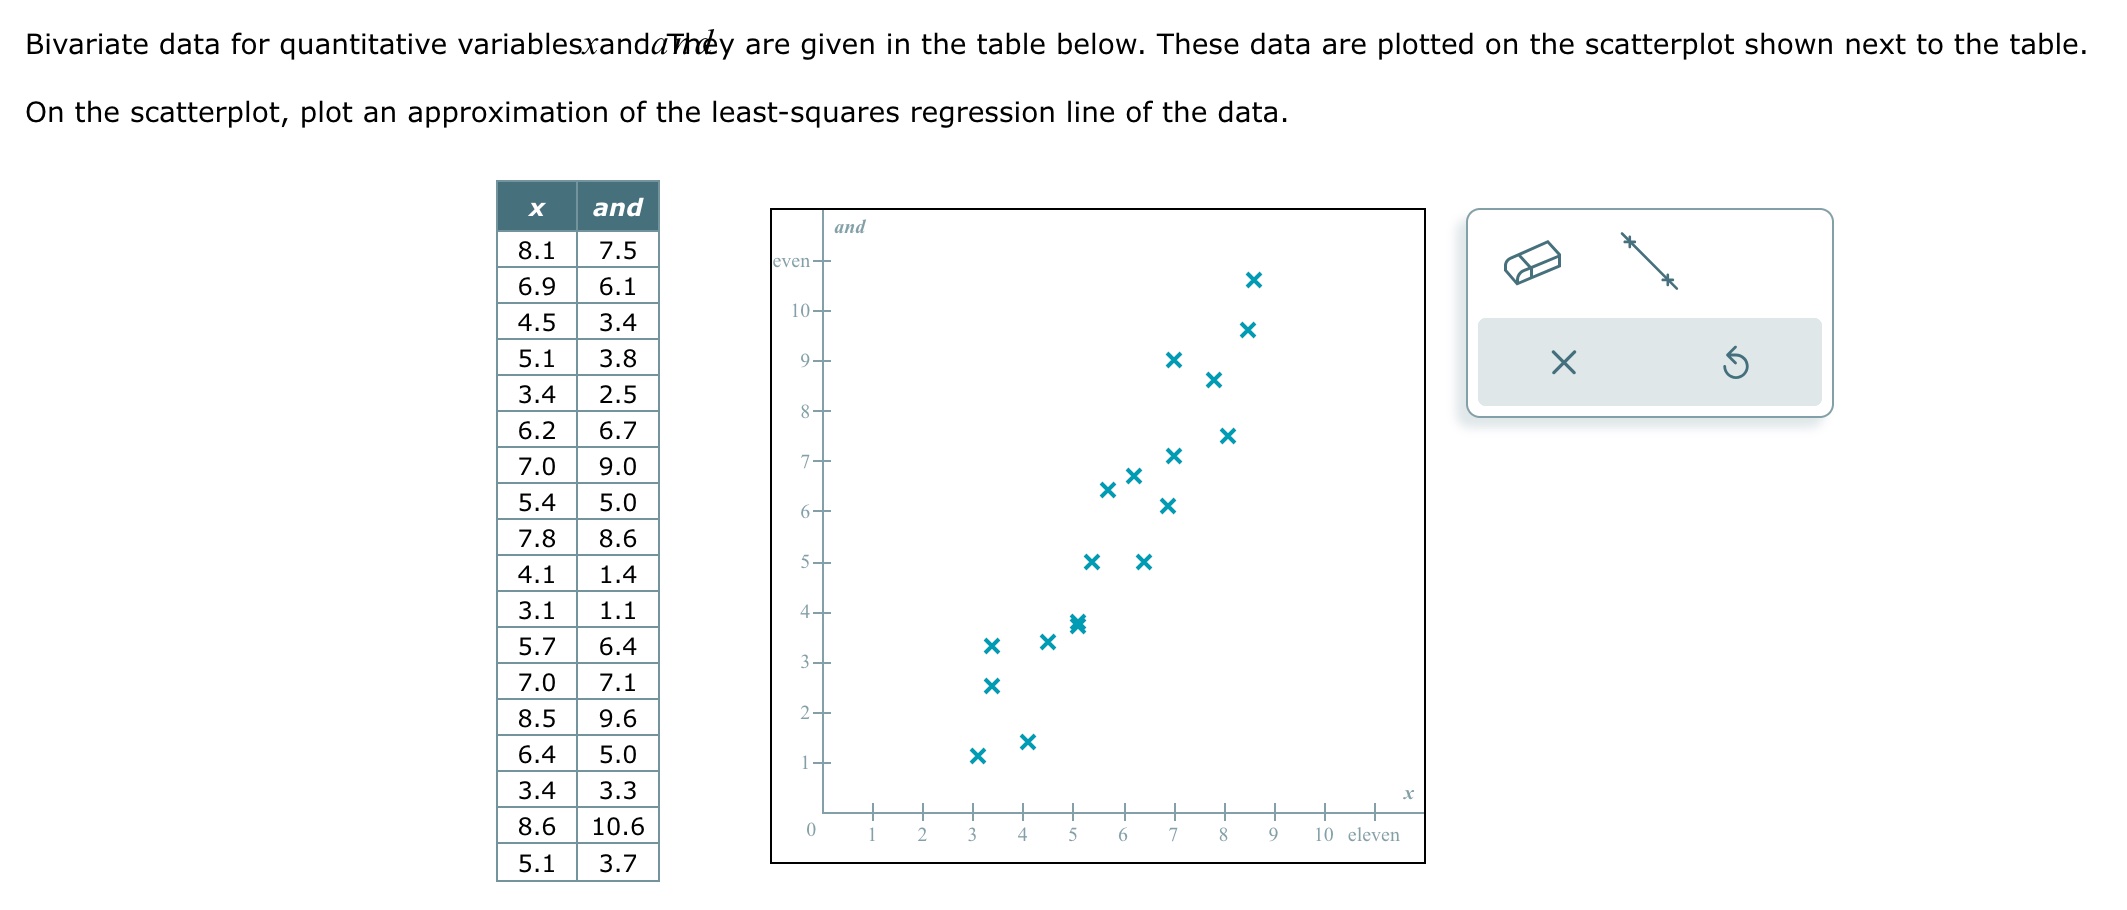Image resolution: width=2127 pixels, height=910 pixels.
Task: Select the table row with values 8.1 and 7.5
Action: 578,250
